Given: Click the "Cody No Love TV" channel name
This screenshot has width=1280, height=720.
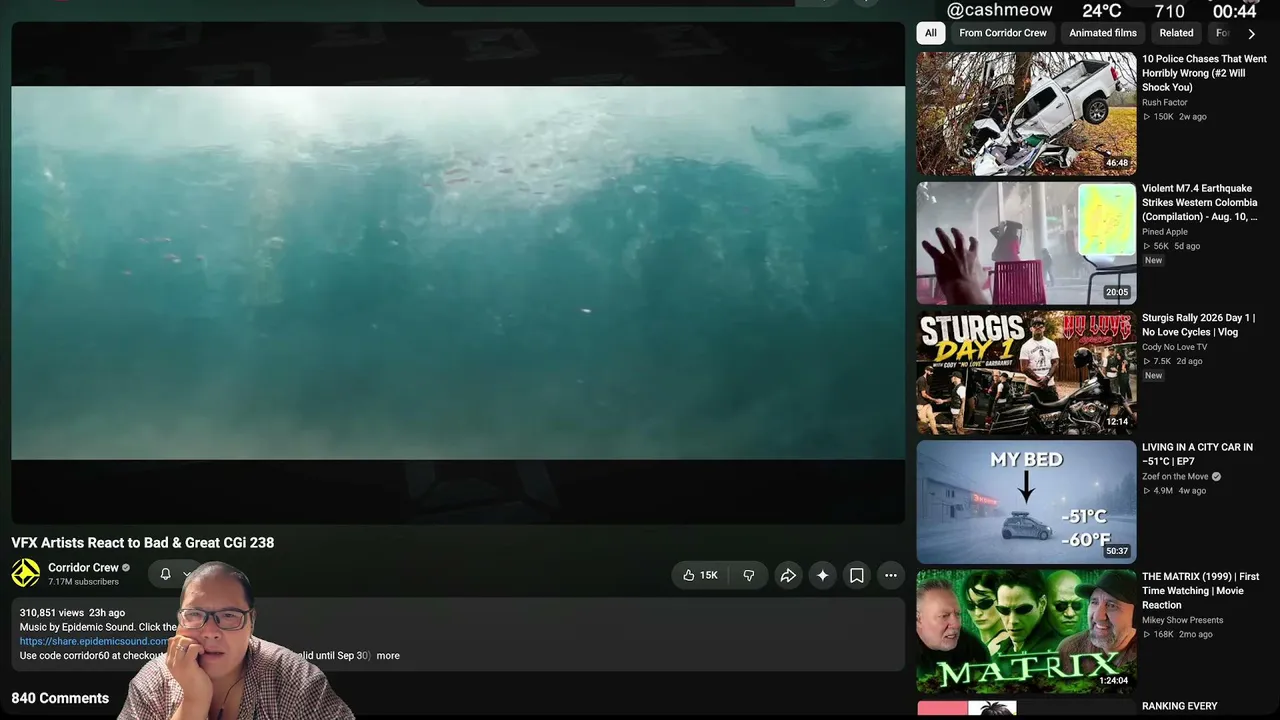Looking at the screenshot, I should coord(1174,347).
